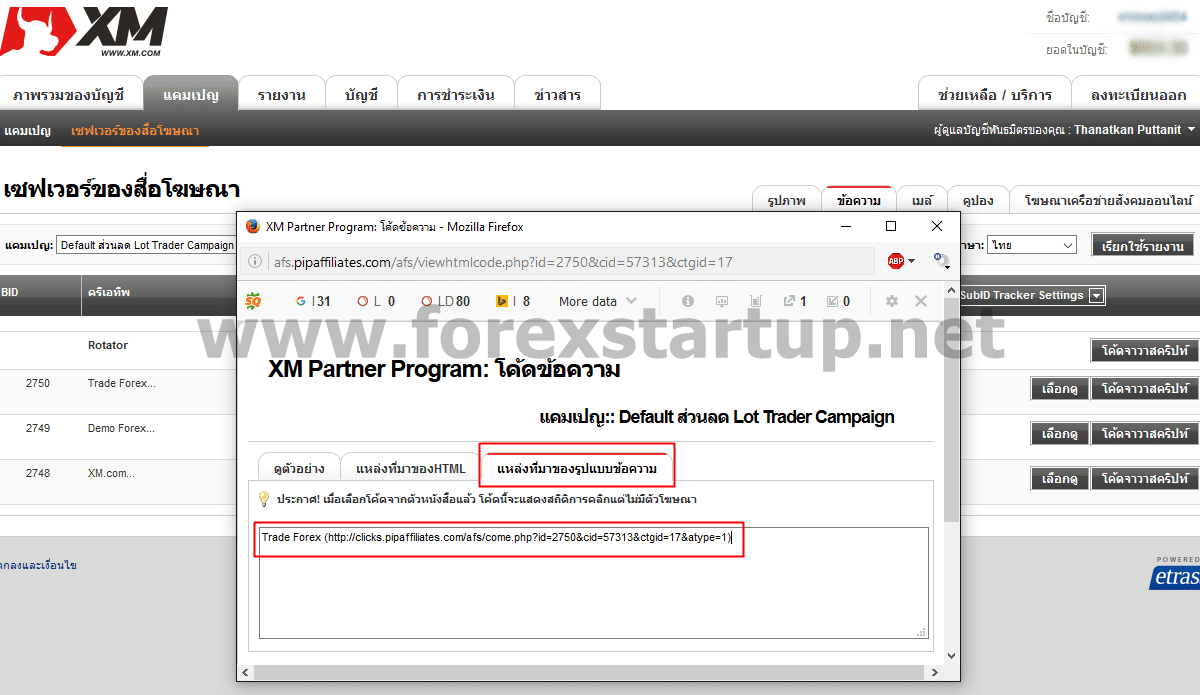Expand the More data dropdown in SEOquake bar
The width and height of the screenshot is (1200, 695).
598,301
